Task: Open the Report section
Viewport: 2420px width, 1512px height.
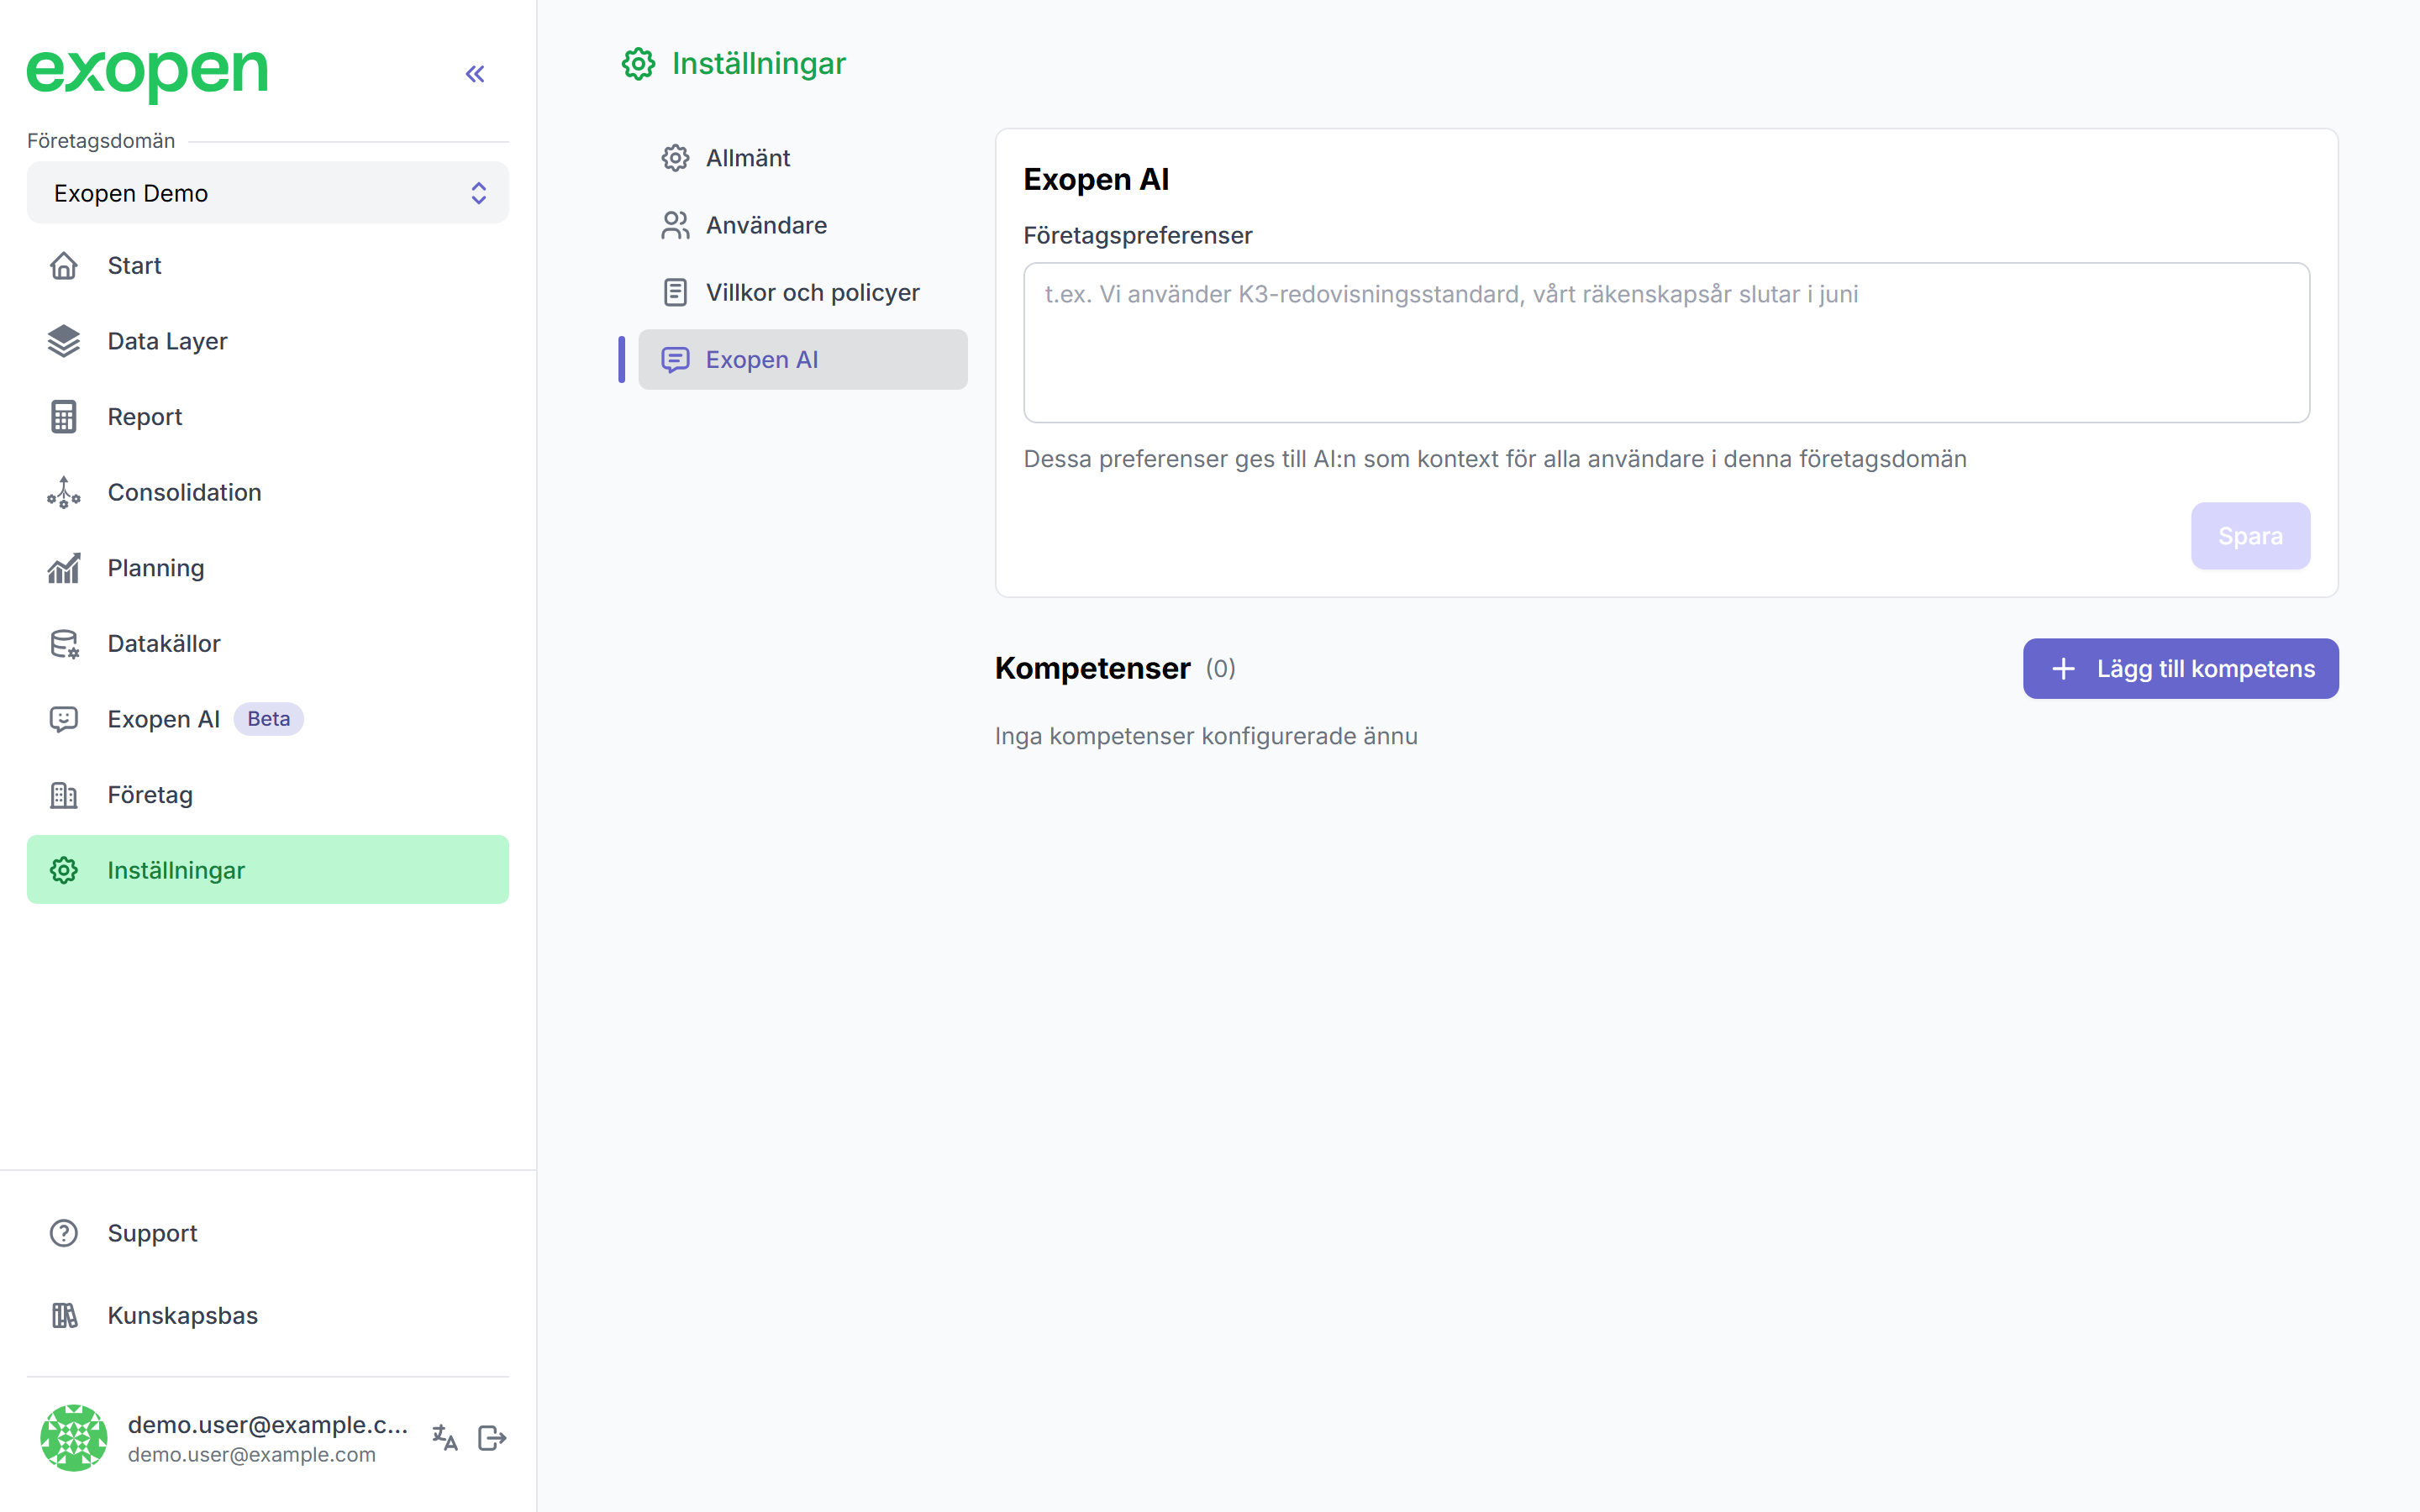Action: coord(267,417)
